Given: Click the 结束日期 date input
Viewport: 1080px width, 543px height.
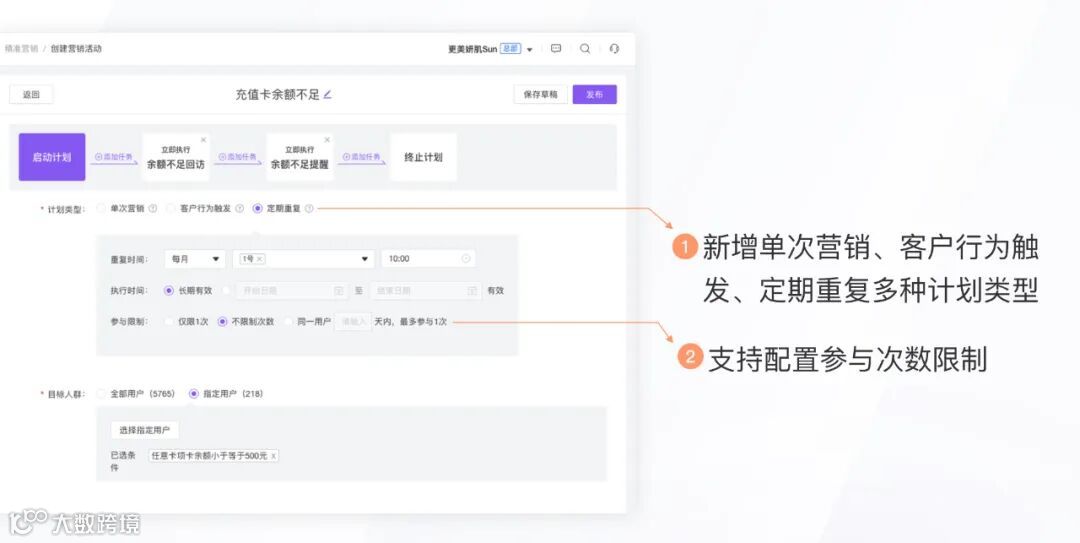Looking at the screenshot, I should pyautogui.click(x=426, y=291).
